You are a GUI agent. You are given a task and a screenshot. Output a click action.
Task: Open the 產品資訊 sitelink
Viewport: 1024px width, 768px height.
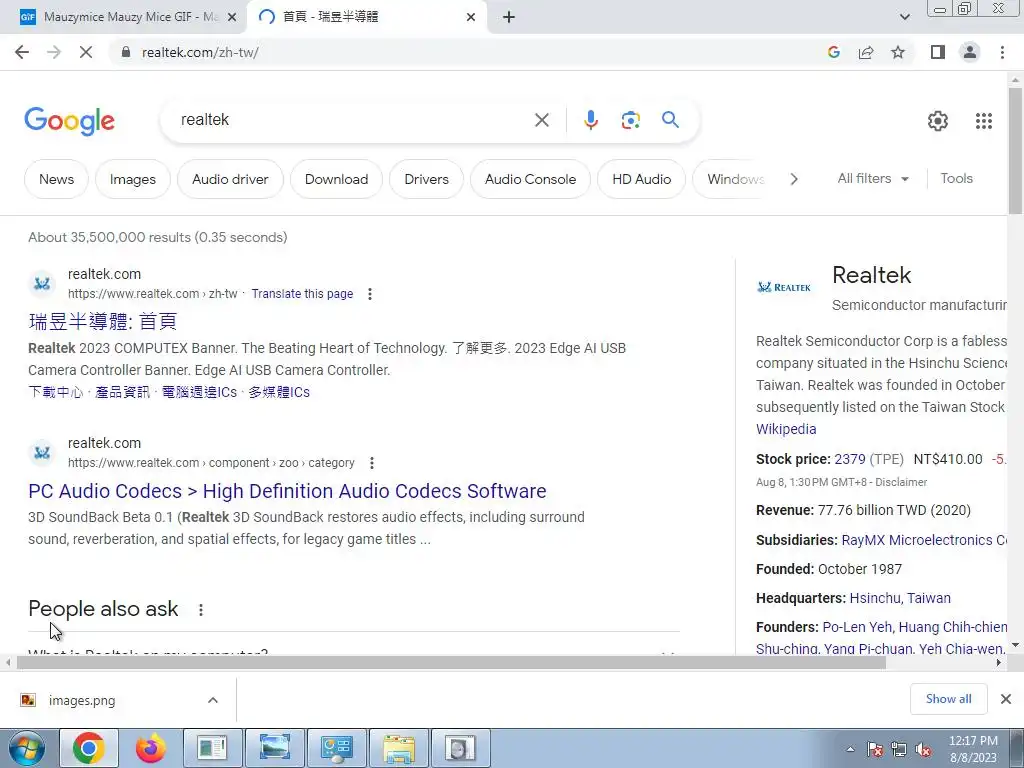point(122,392)
